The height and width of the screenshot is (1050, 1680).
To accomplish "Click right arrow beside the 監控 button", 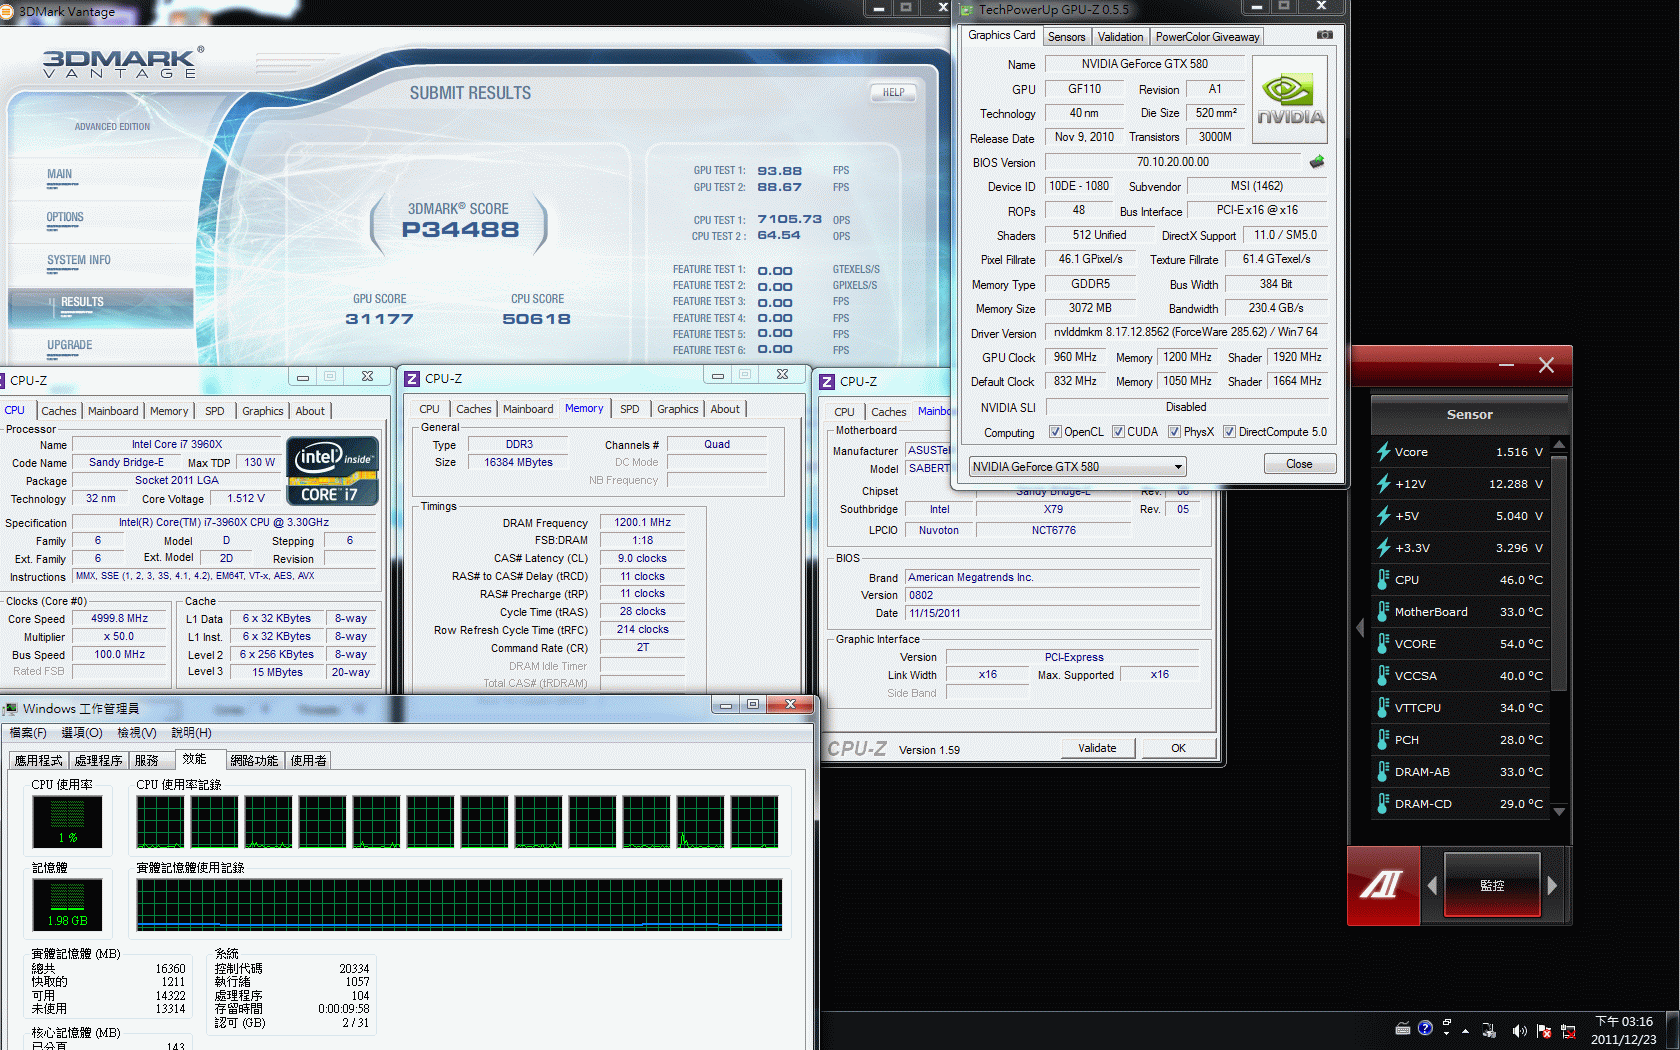I will (1552, 885).
